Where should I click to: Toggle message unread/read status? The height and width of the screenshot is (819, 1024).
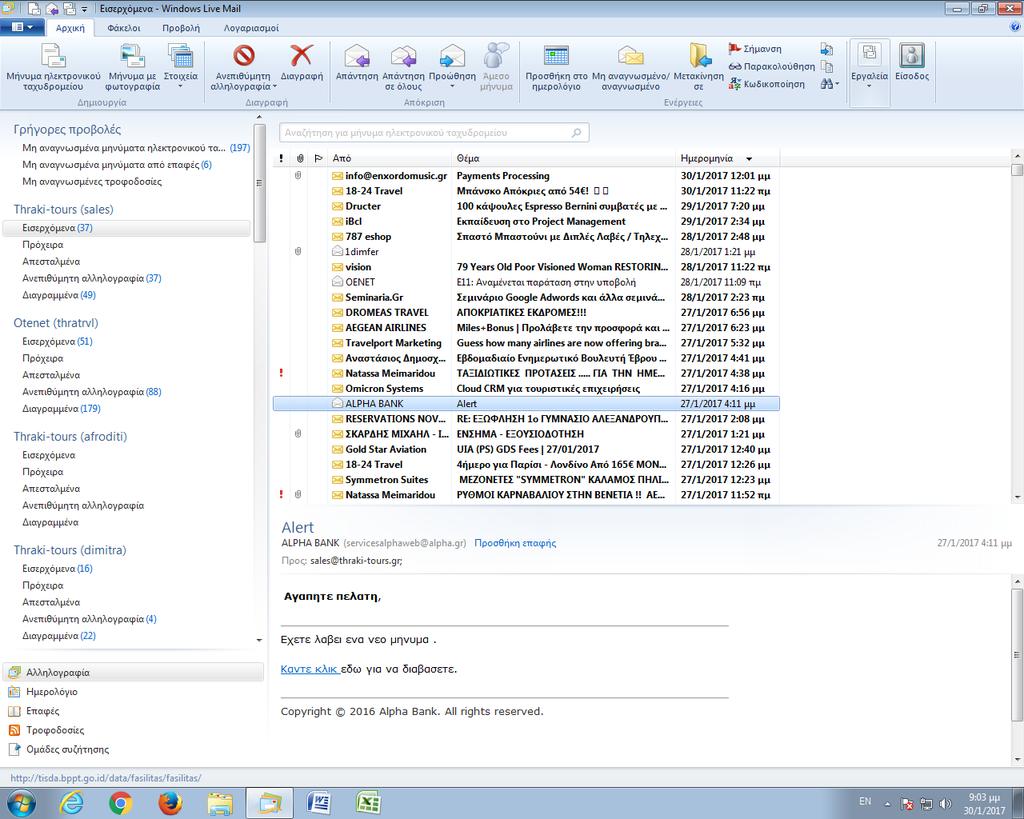(x=631, y=66)
